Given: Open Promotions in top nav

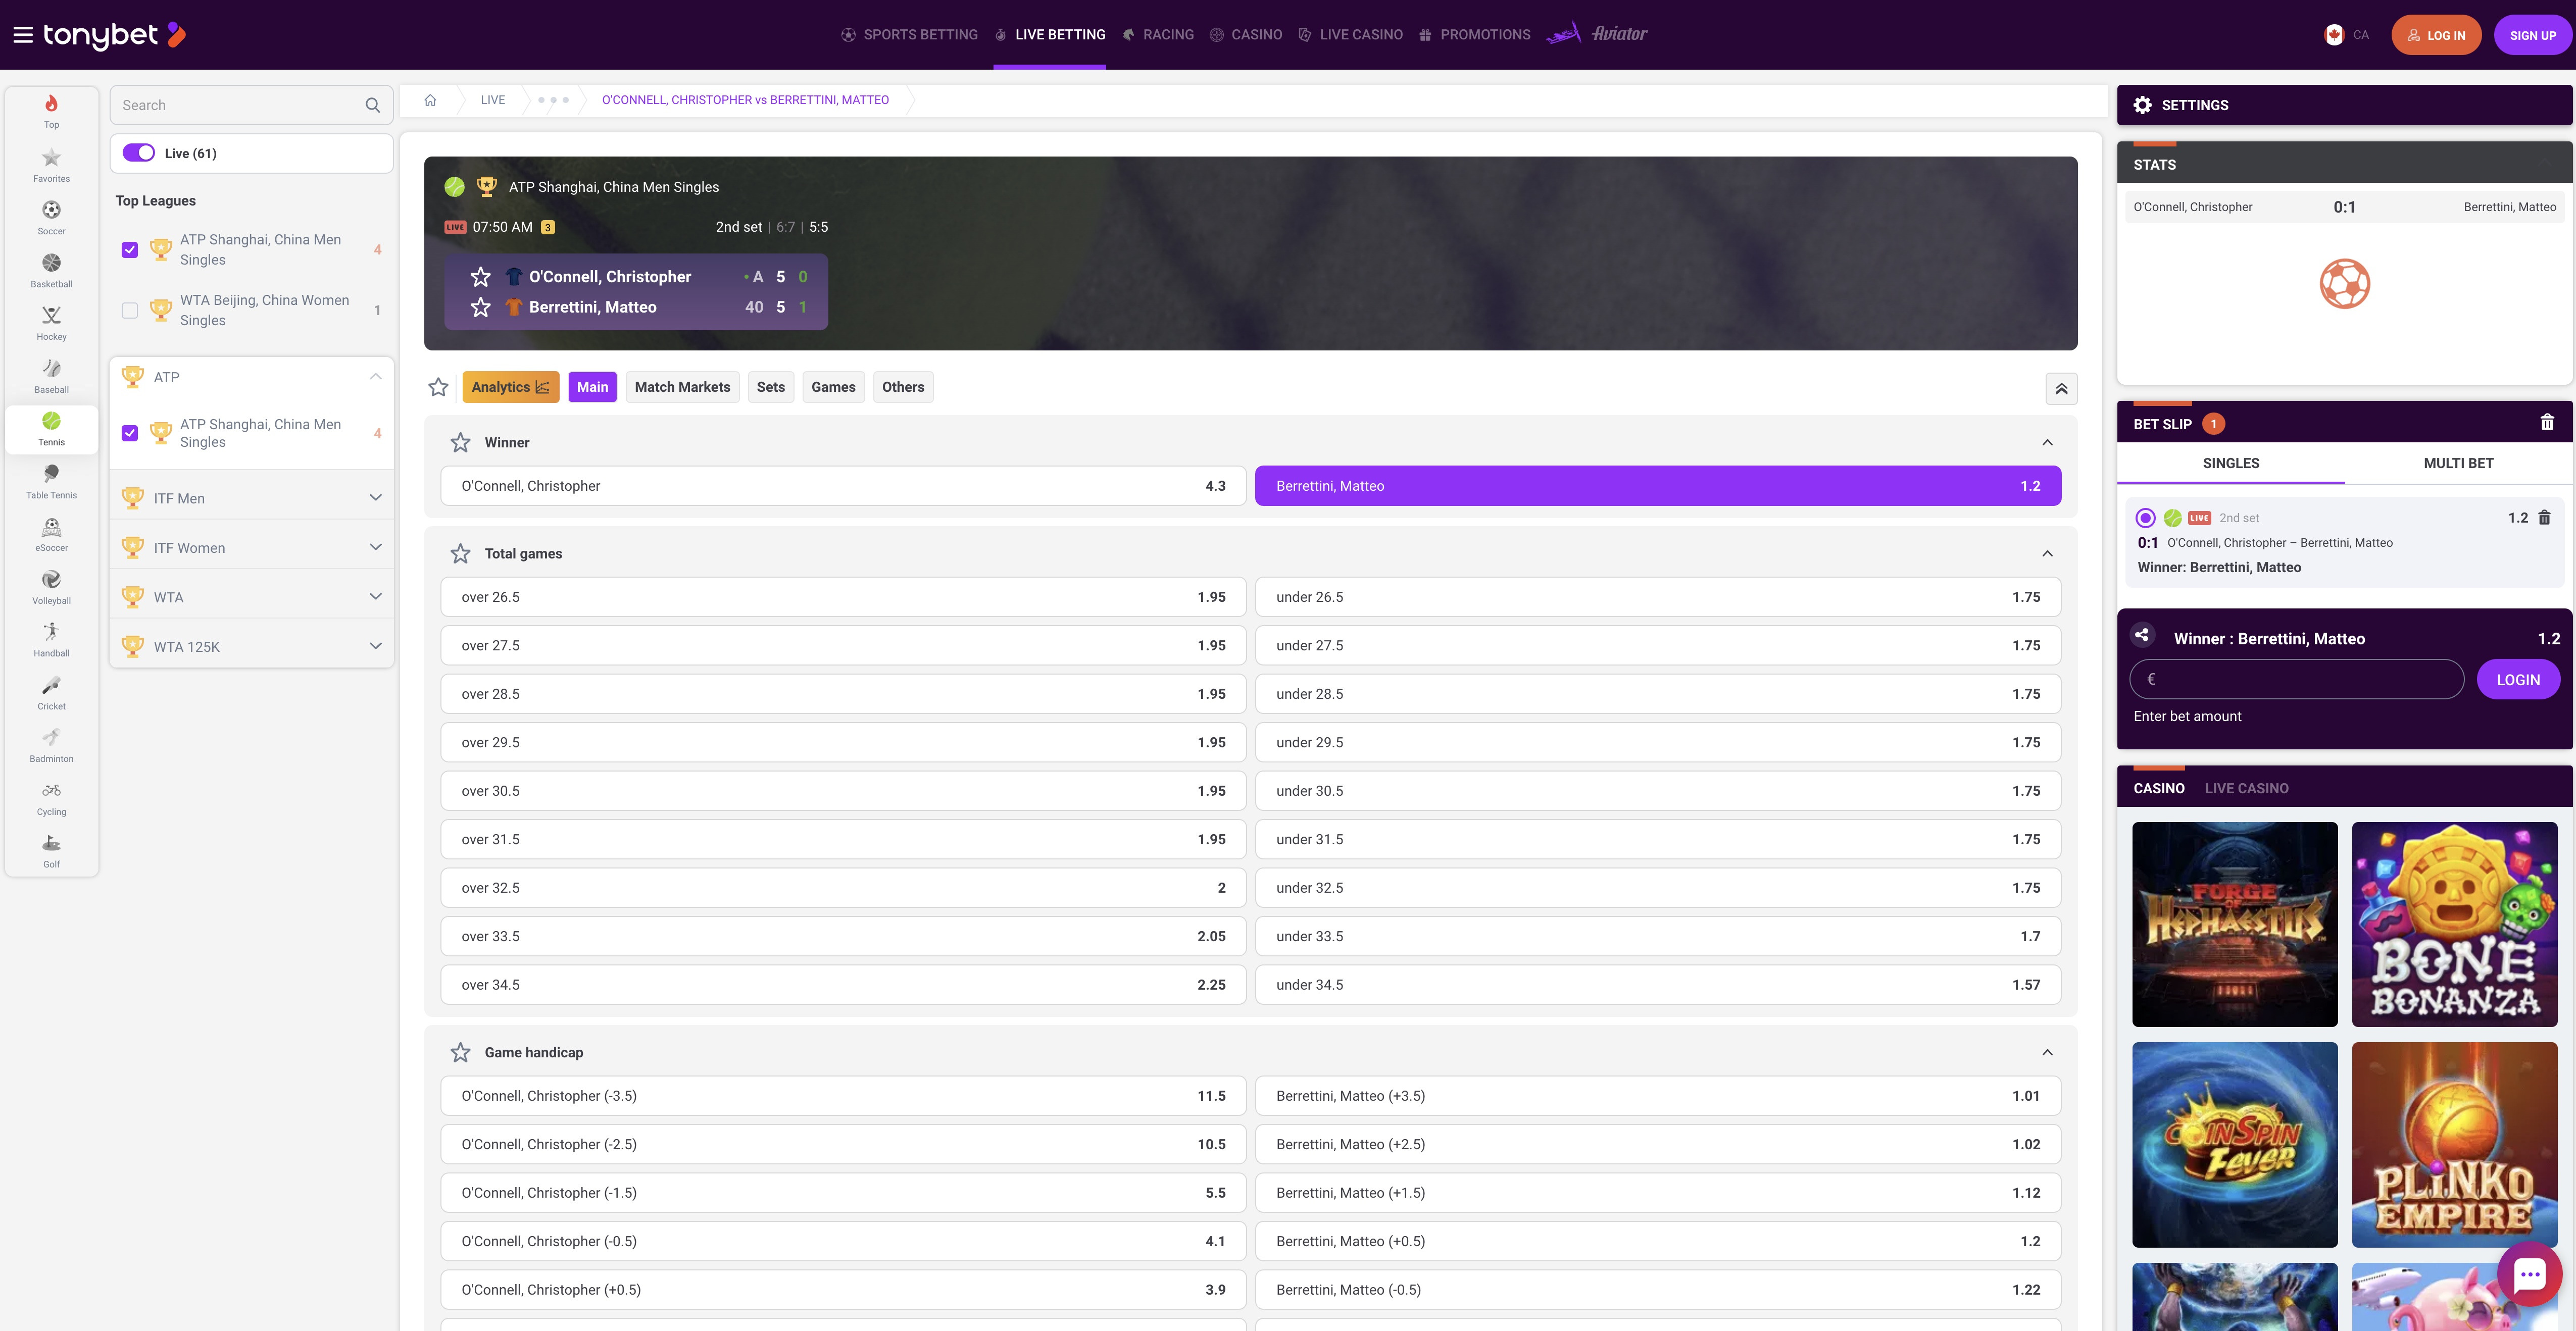Looking at the screenshot, I should tap(1474, 35).
